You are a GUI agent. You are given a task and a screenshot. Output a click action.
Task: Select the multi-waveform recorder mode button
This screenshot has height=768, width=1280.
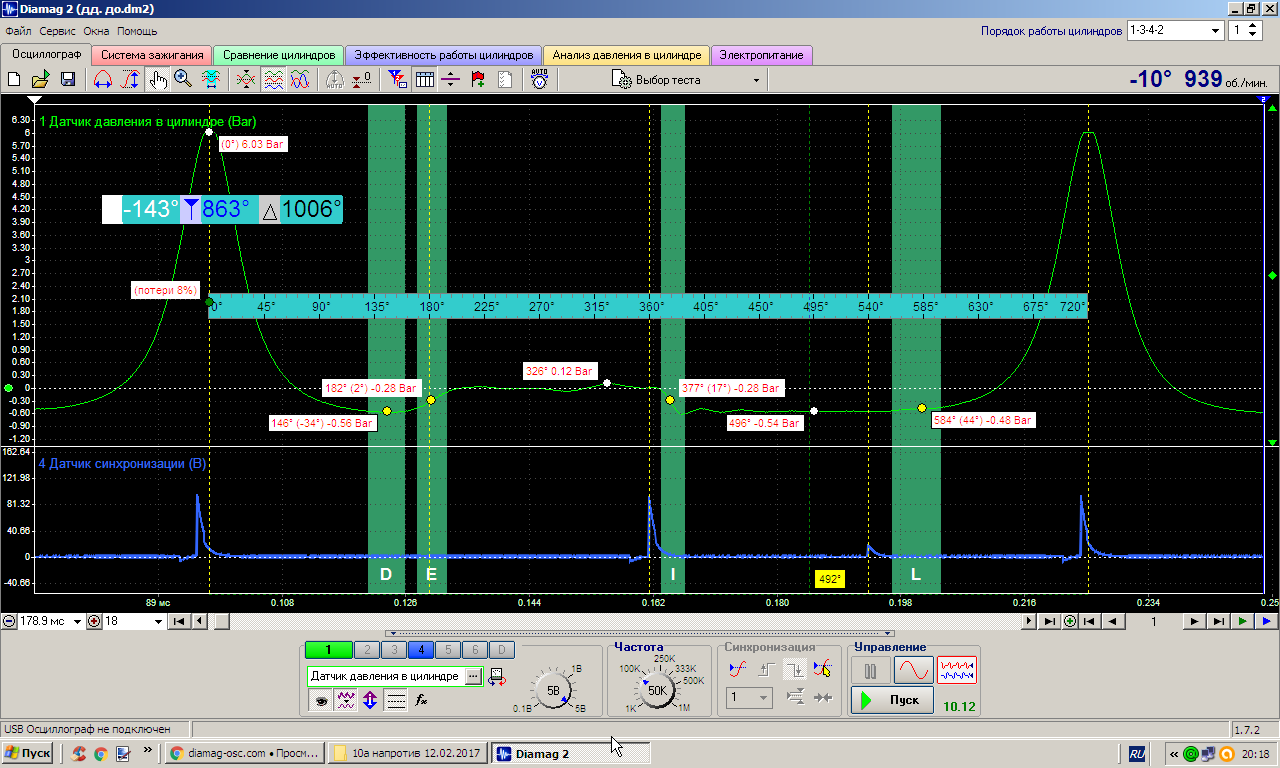point(957,670)
